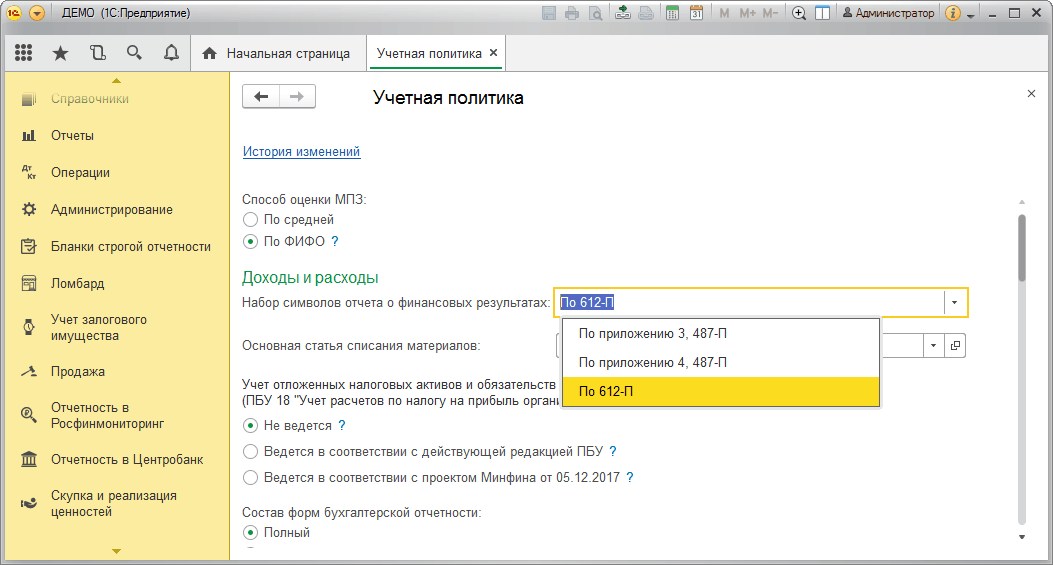Click the Save diskette icon in title bar
The height and width of the screenshot is (565, 1053).
(x=549, y=13)
